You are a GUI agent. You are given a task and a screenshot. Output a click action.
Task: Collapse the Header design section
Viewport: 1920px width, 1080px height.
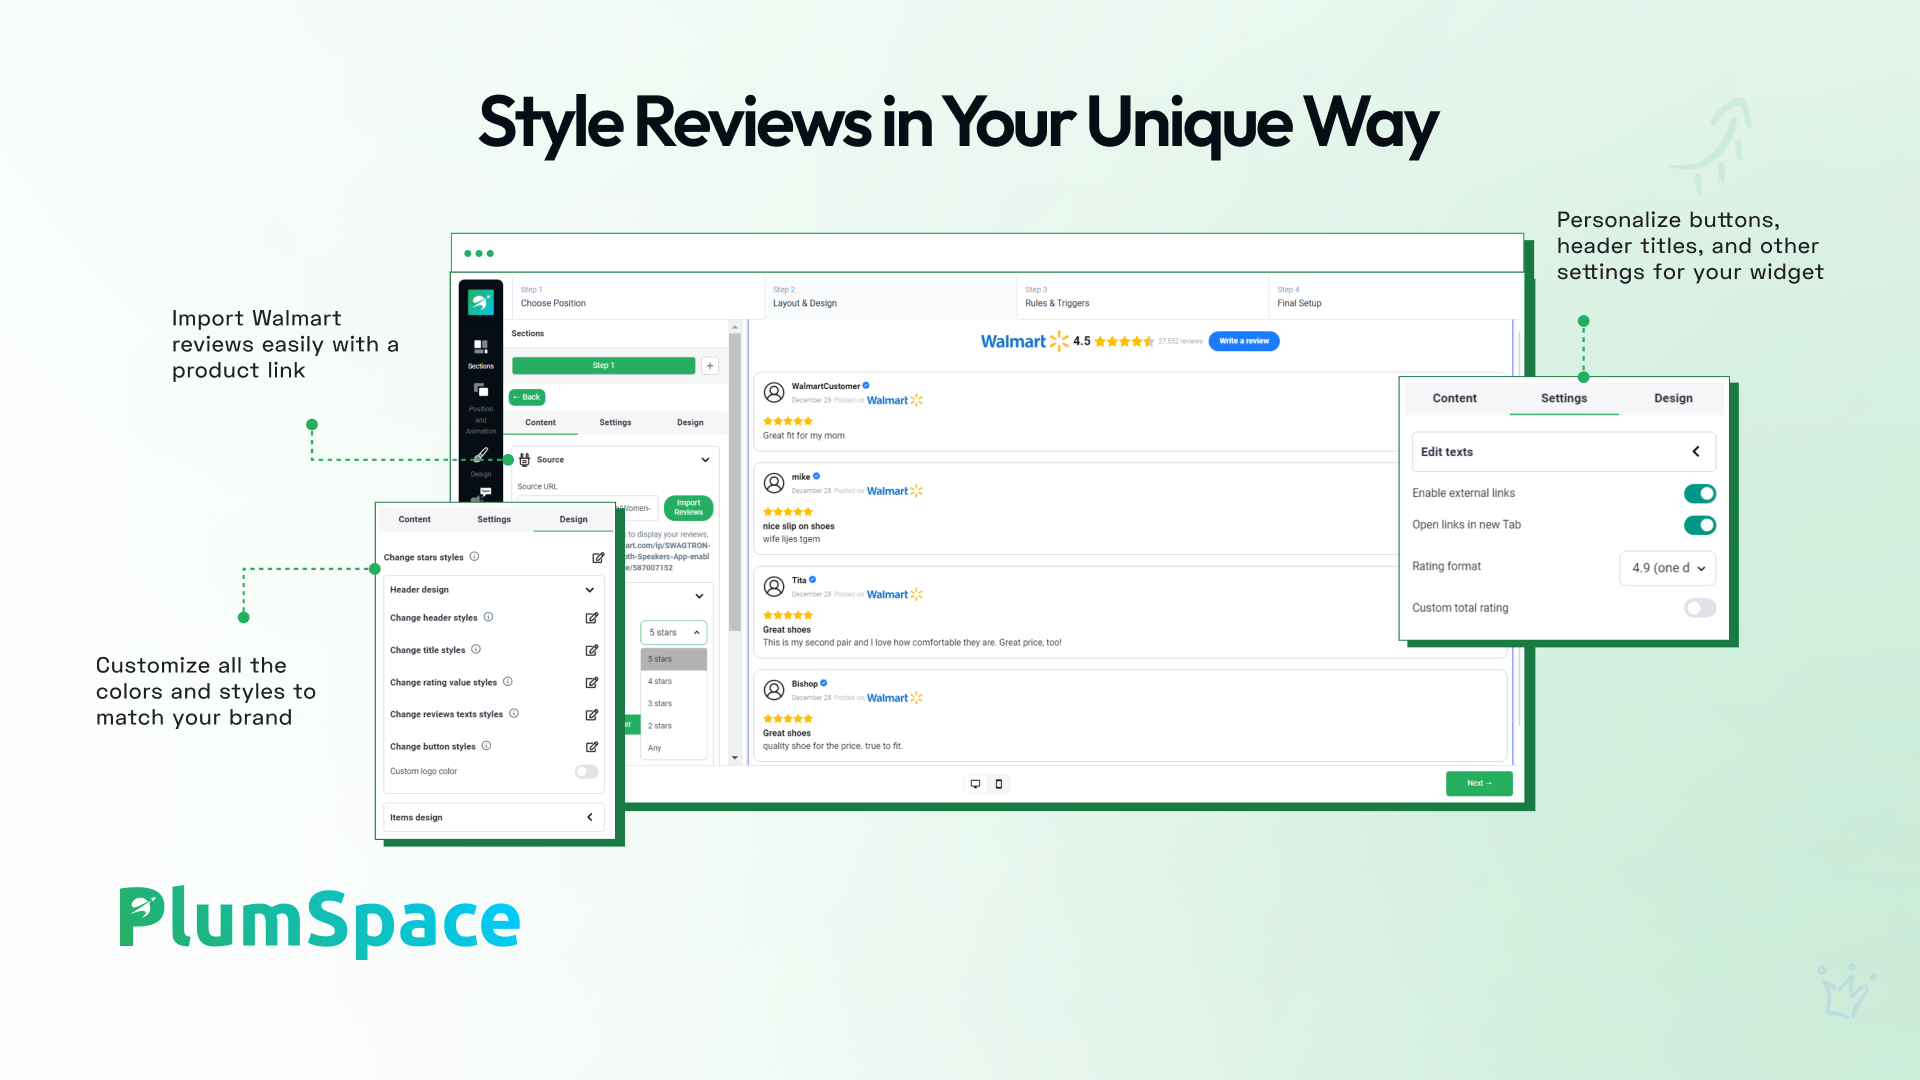[x=590, y=590]
